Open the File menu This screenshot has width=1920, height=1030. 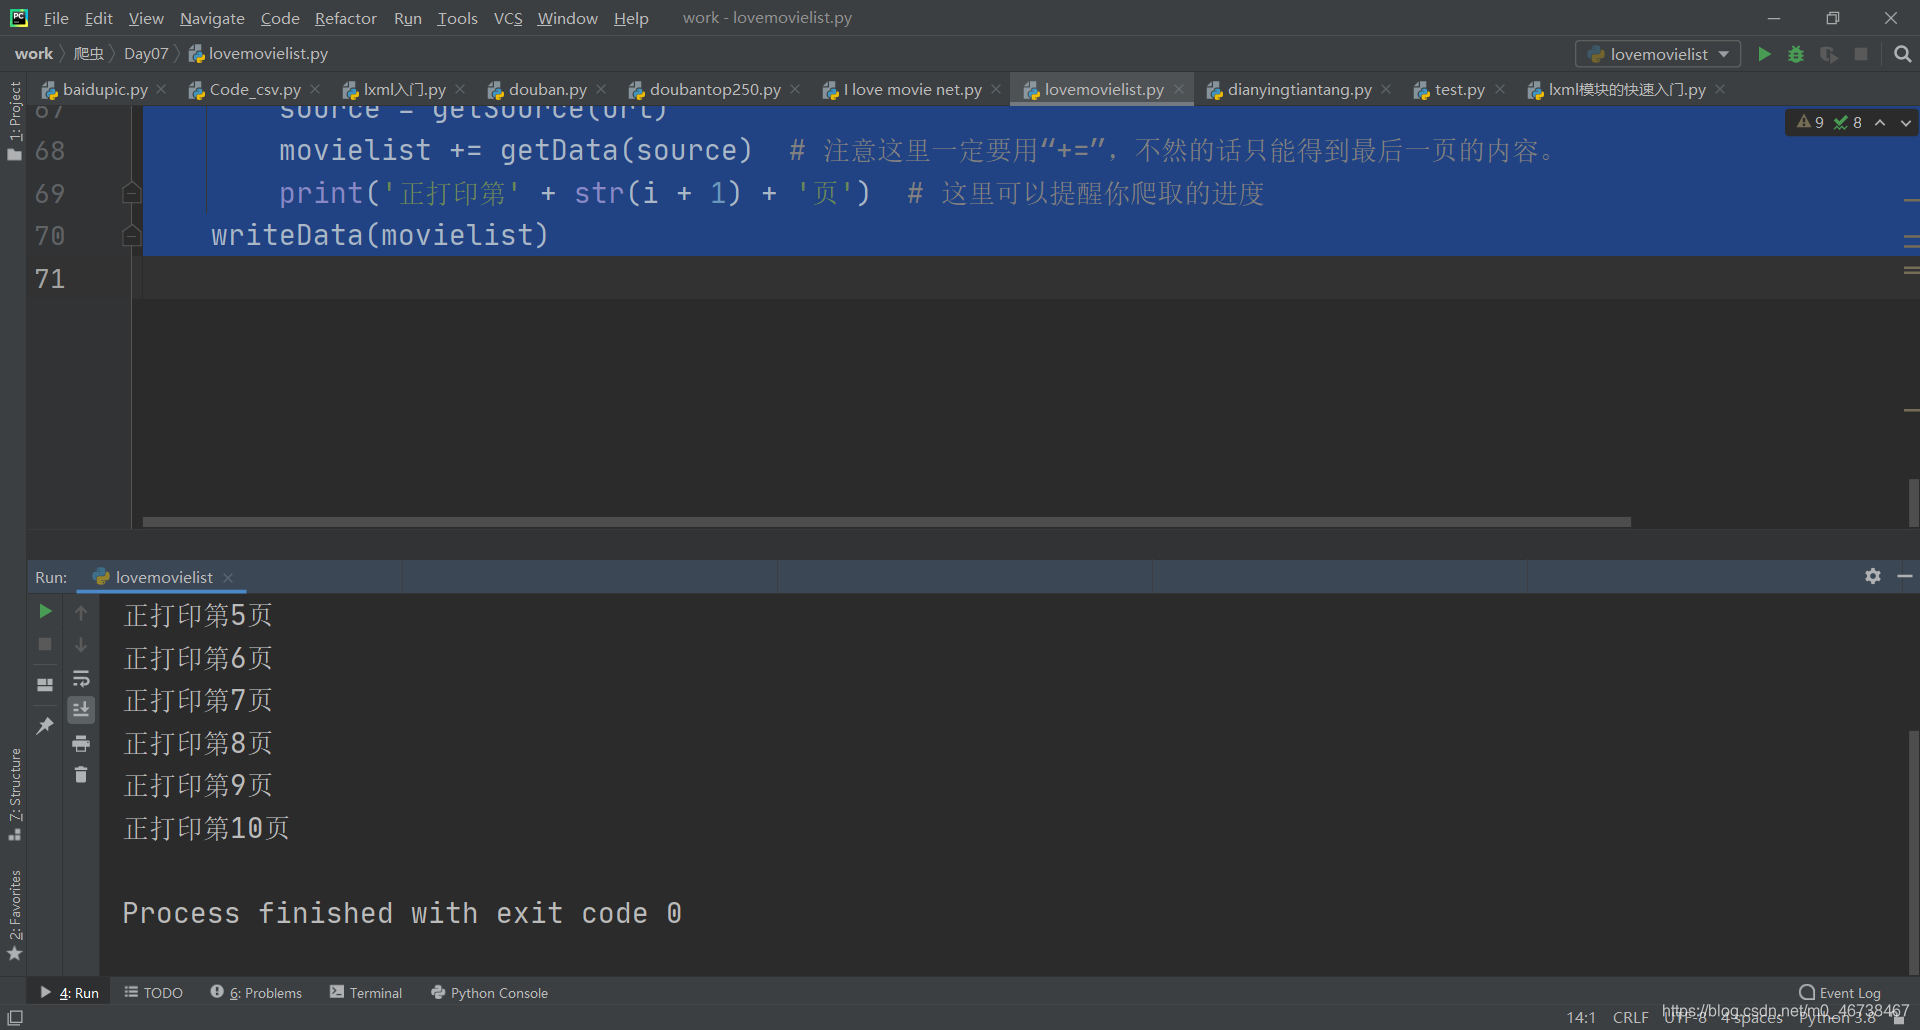[56, 18]
